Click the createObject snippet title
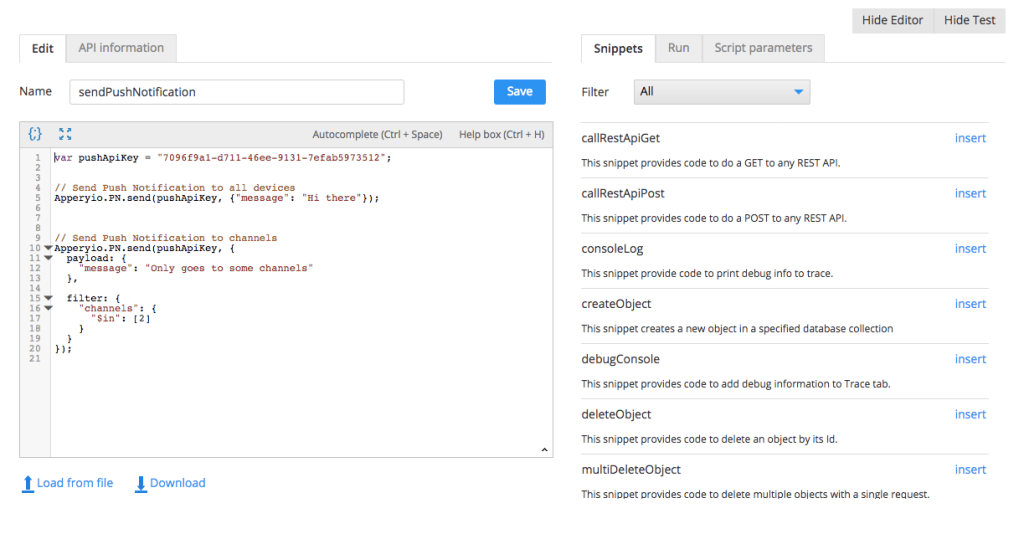This screenshot has height=534, width=1024. click(616, 304)
